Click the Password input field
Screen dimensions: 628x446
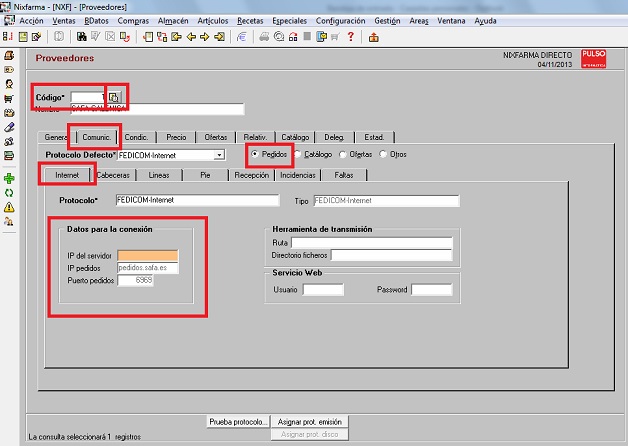(x=432, y=289)
